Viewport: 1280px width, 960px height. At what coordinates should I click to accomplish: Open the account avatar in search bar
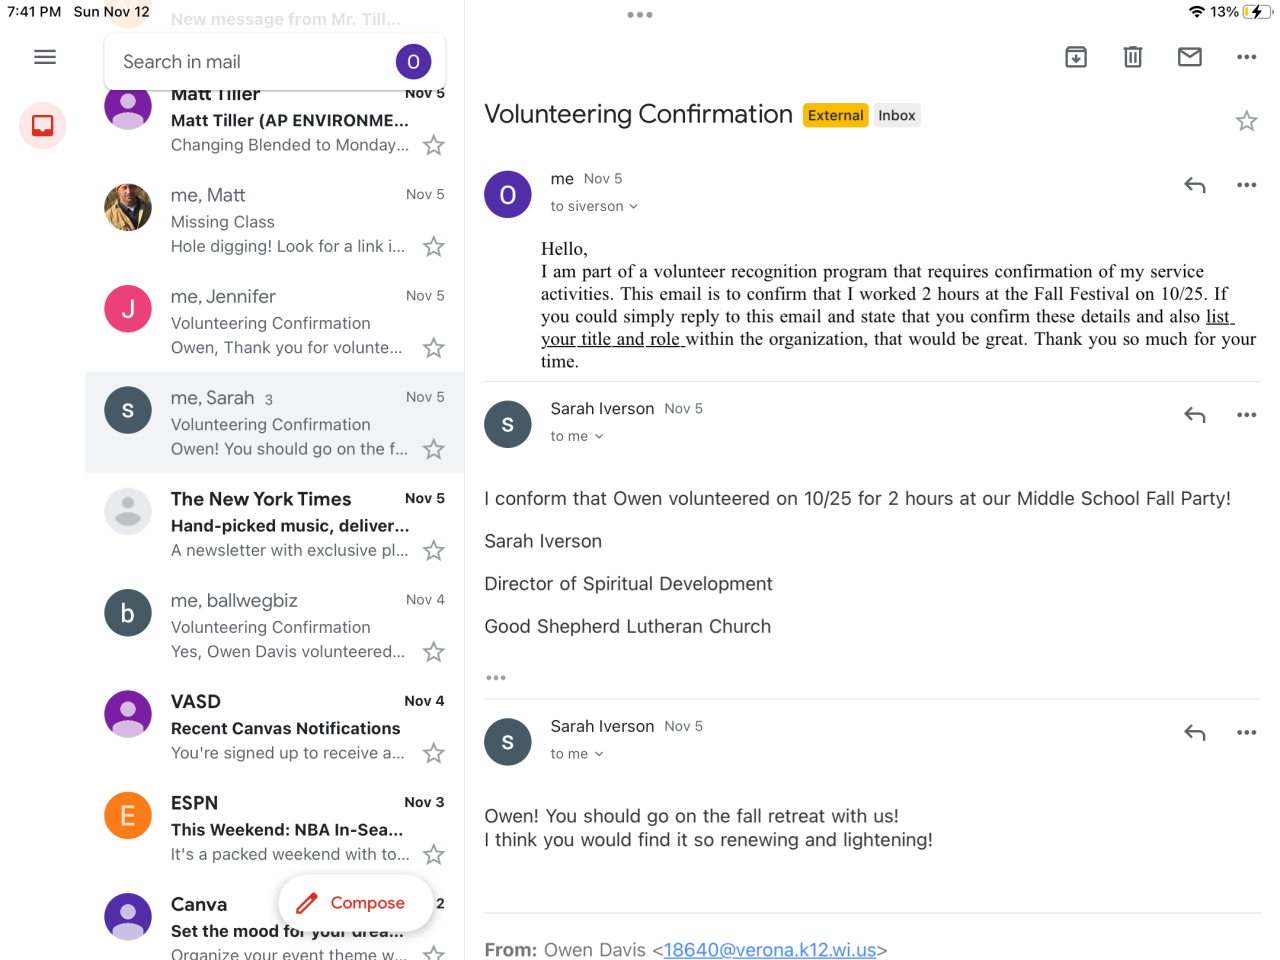pyautogui.click(x=413, y=62)
